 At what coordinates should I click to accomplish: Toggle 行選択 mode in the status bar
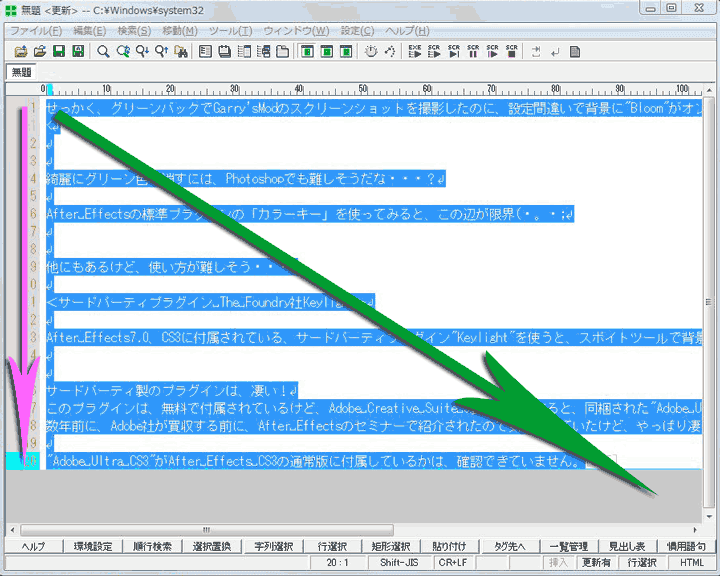tap(642, 563)
